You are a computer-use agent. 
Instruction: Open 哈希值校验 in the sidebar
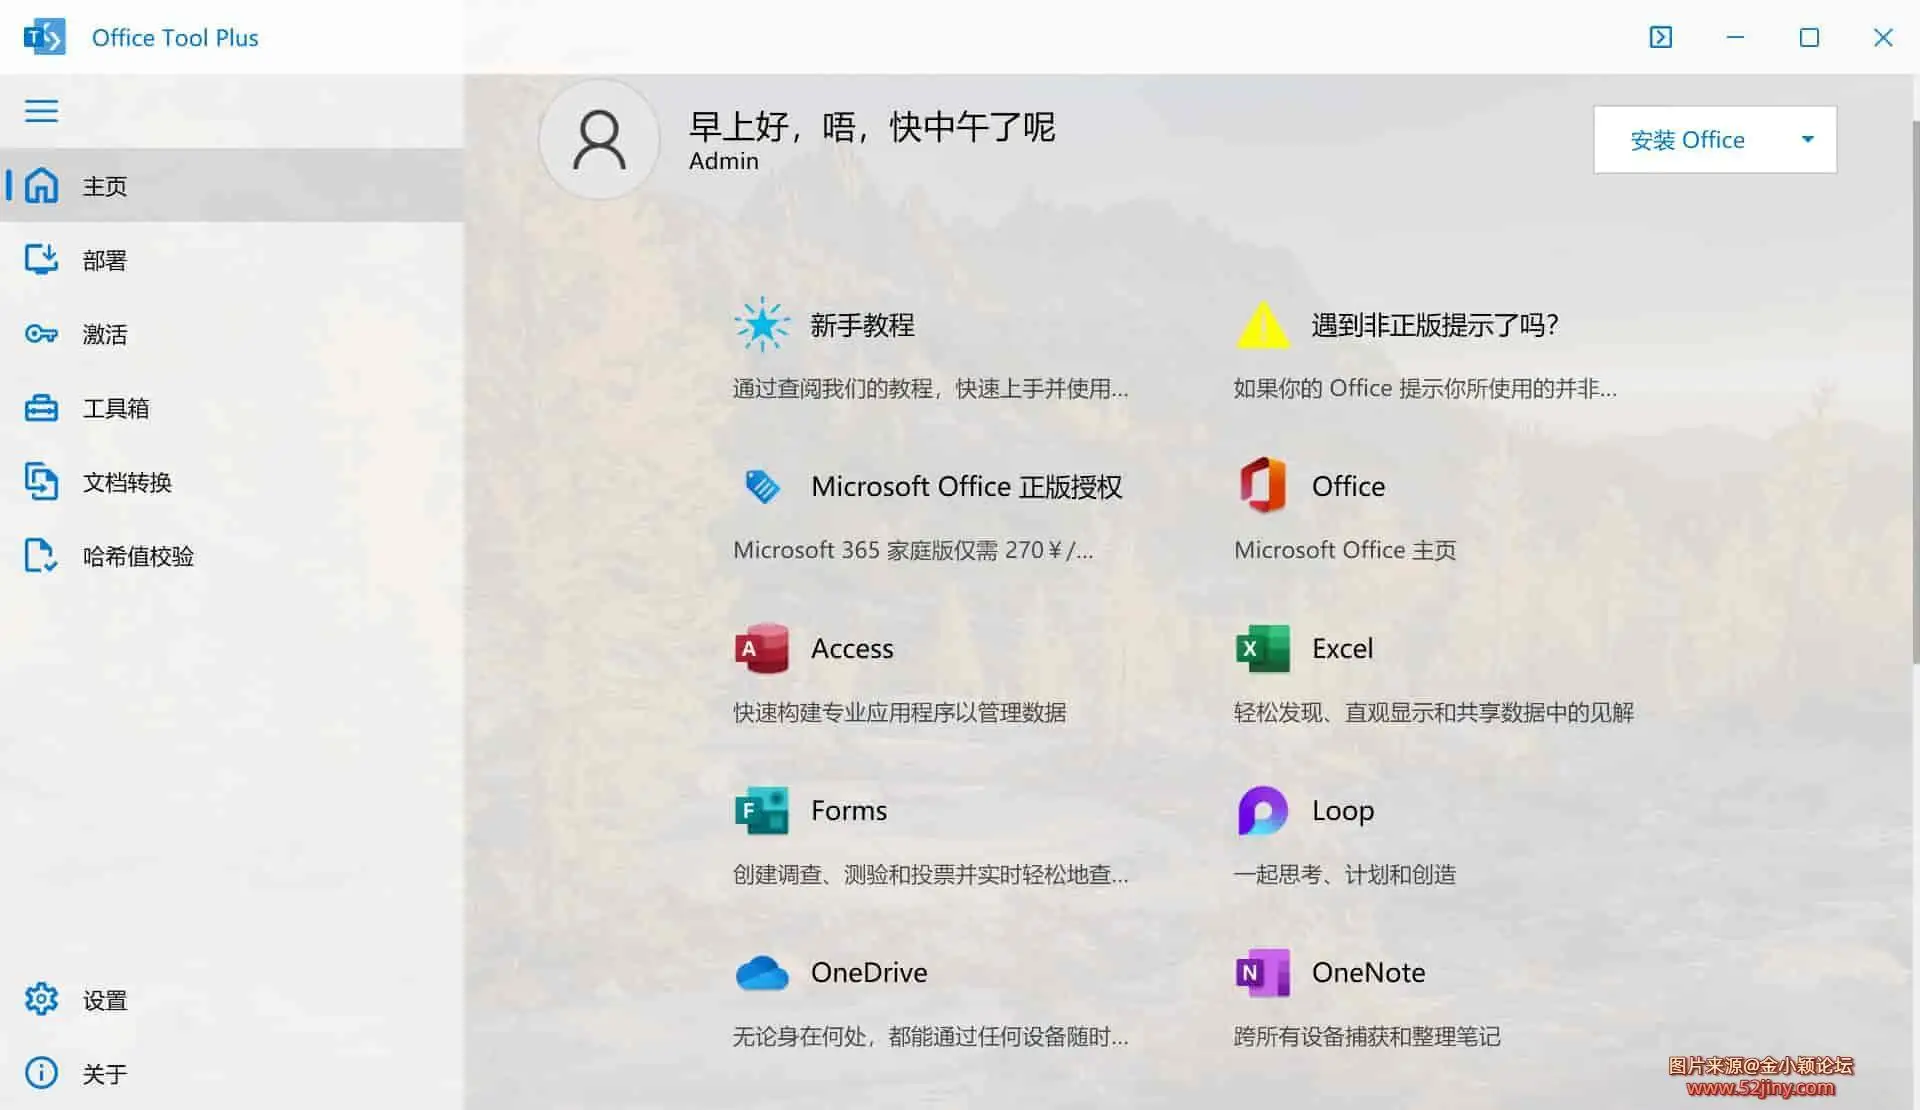coord(137,556)
